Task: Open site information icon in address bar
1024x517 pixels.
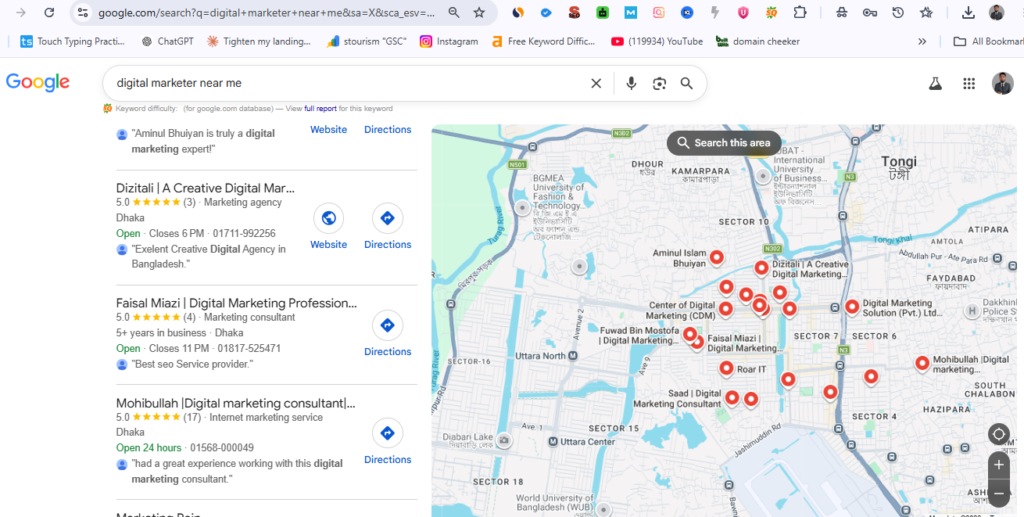Action: tap(82, 12)
